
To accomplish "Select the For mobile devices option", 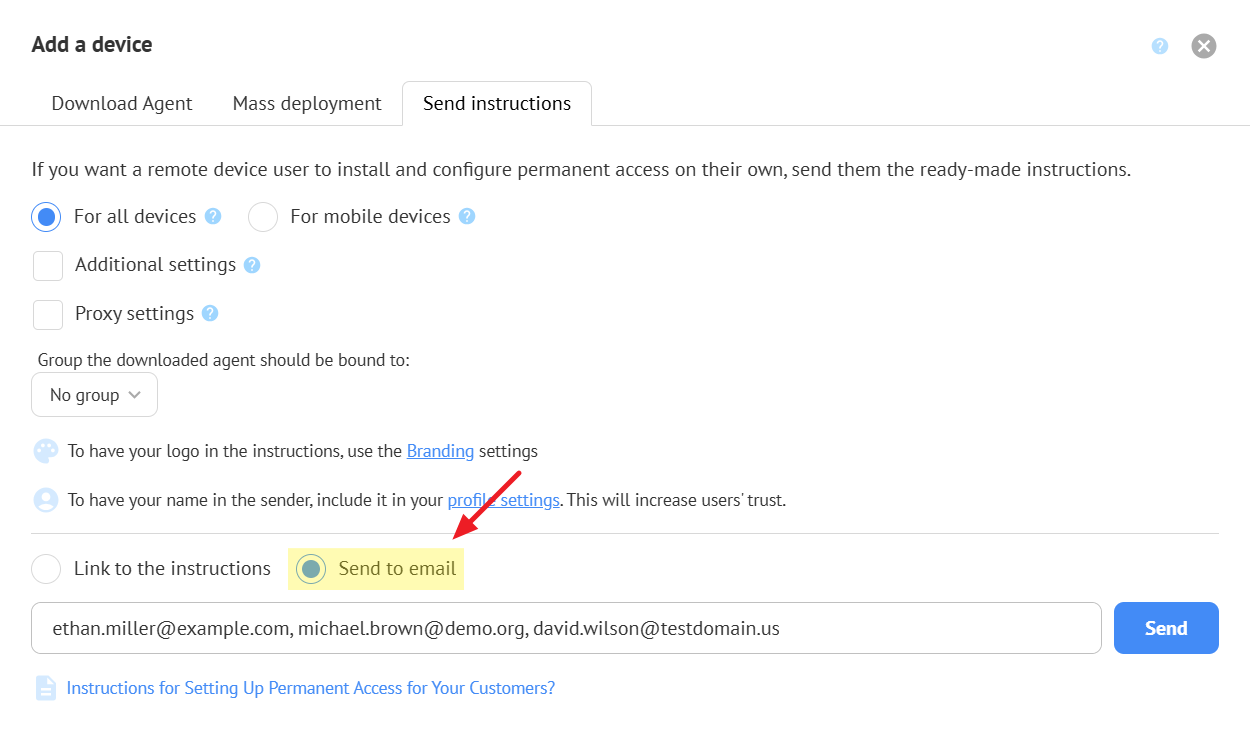I will click(x=263, y=217).
